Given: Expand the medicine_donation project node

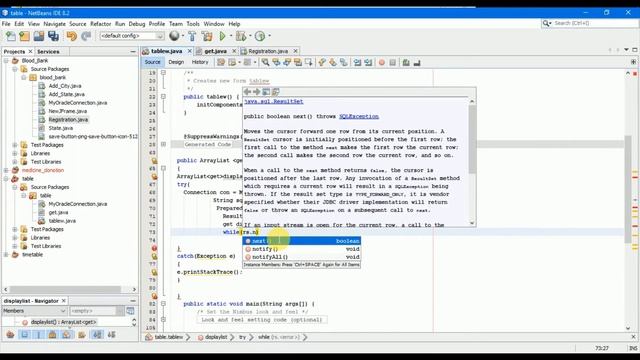Looking at the screenshot, I should pyautogui.click(x=6, y=170).
